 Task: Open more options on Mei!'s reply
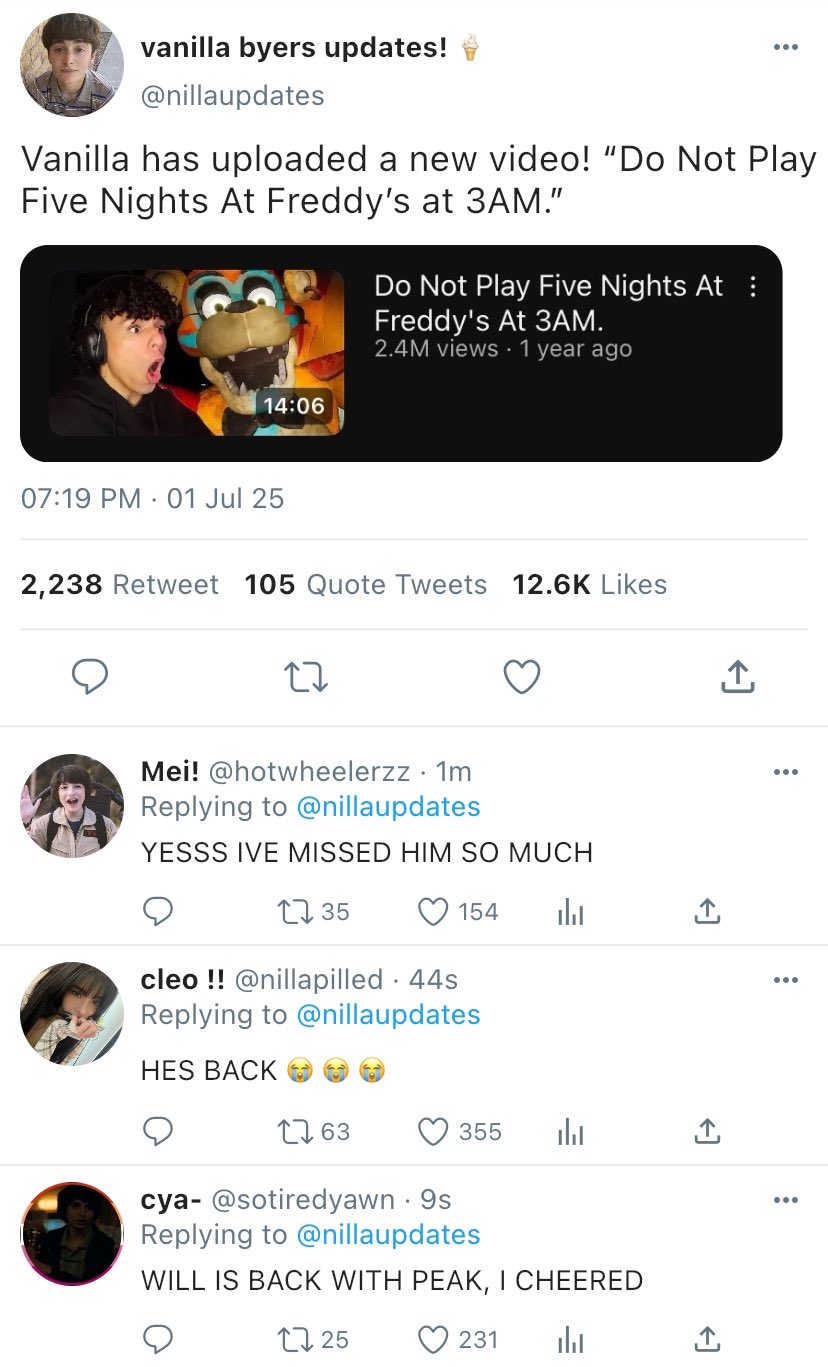(787, 772)
